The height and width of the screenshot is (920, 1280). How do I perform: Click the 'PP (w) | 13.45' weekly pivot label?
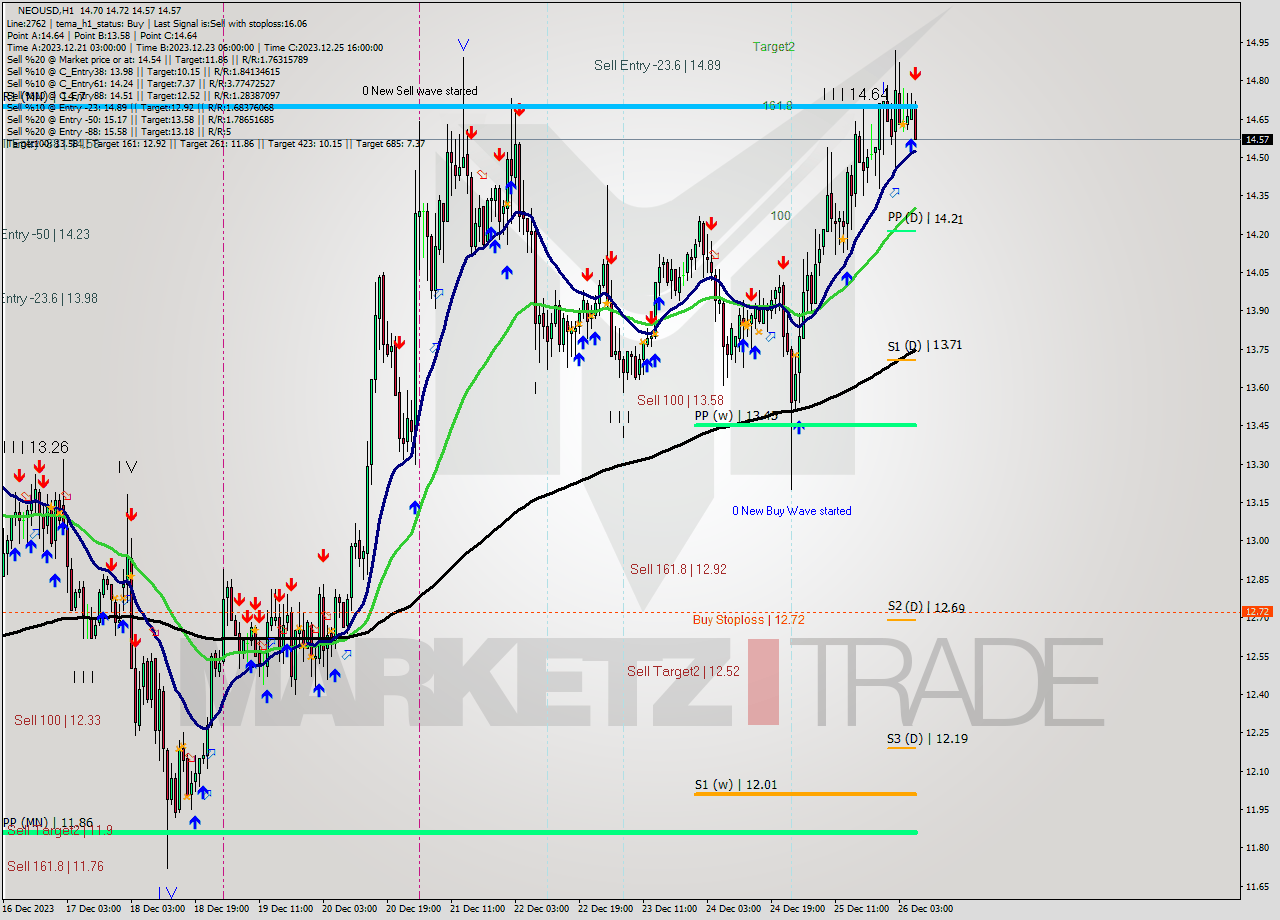click(736, 415)
